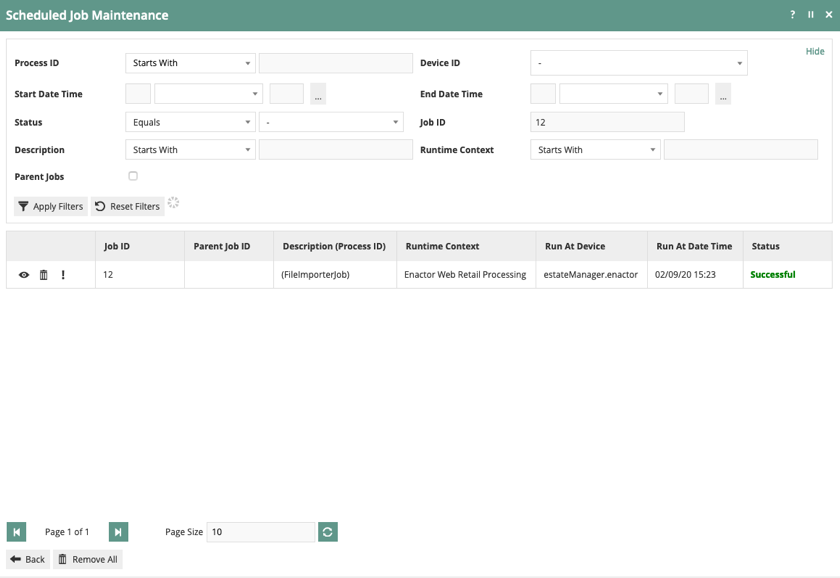Click the trash delete icon for job 12
840x578 pixels.
tap(43, 275)
